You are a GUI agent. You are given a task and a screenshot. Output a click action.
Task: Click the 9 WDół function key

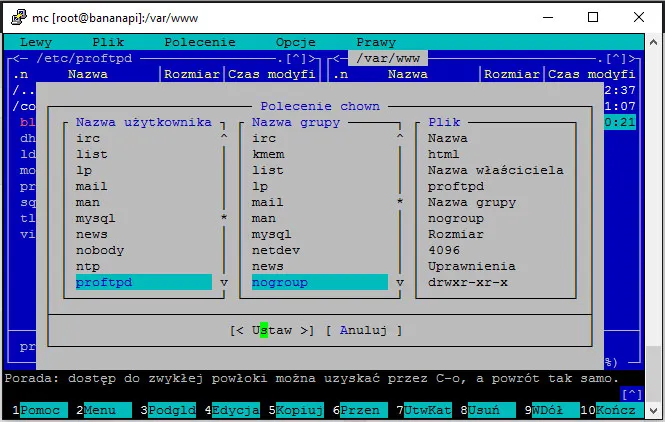click(552, 410)
